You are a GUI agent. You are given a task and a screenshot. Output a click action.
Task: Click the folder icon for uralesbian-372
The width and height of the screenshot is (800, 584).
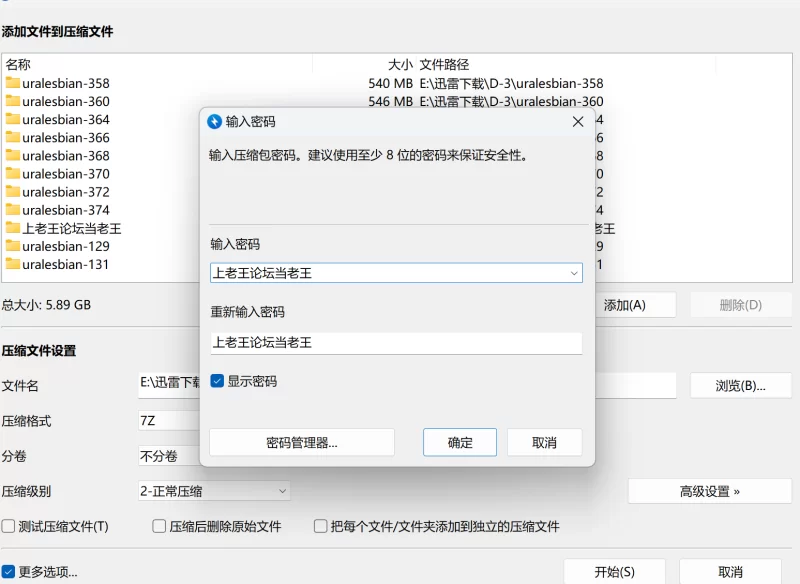(x=13, y=191)
